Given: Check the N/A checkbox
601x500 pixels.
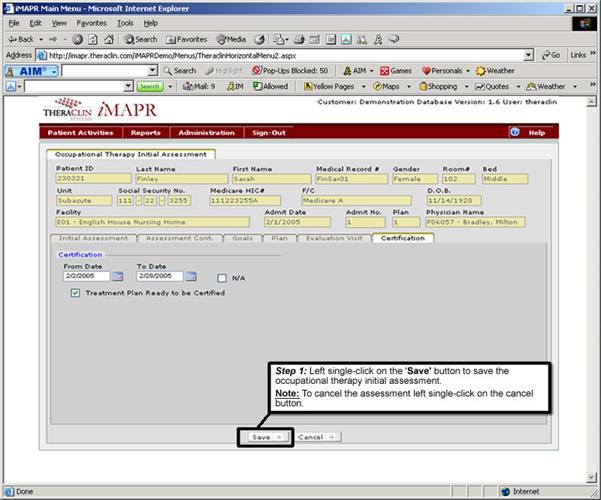Looking at the screenshot, I should click(x=222, y=277).
